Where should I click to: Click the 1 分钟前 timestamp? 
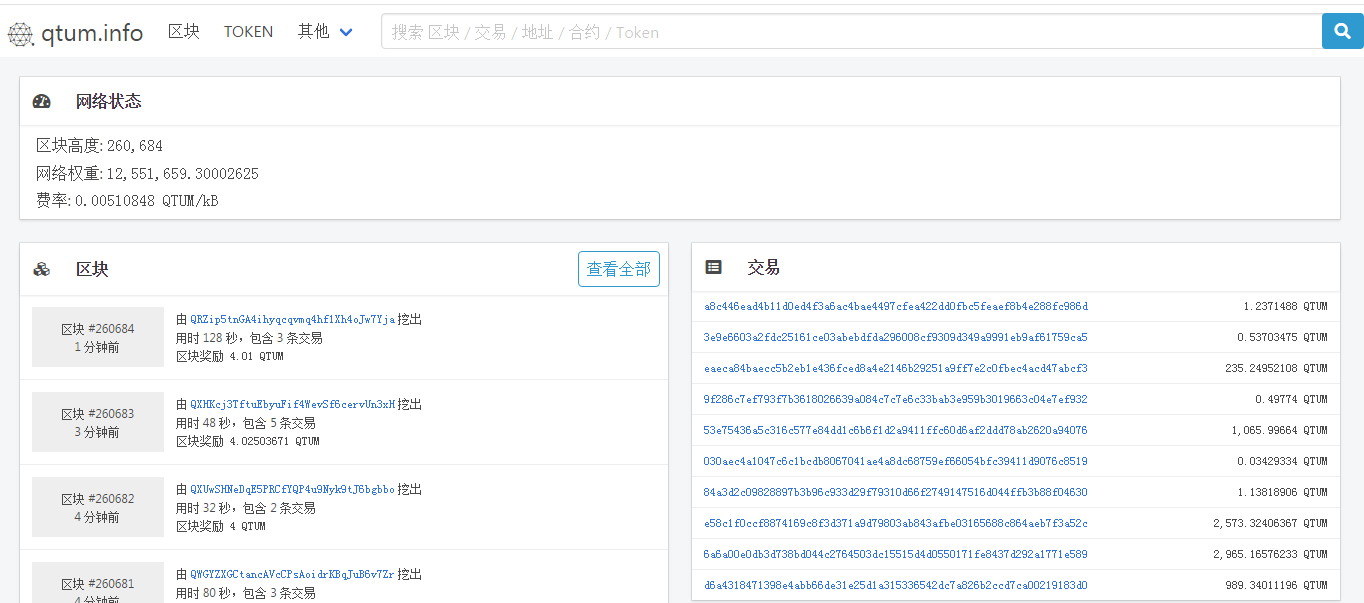pos(97,347)
